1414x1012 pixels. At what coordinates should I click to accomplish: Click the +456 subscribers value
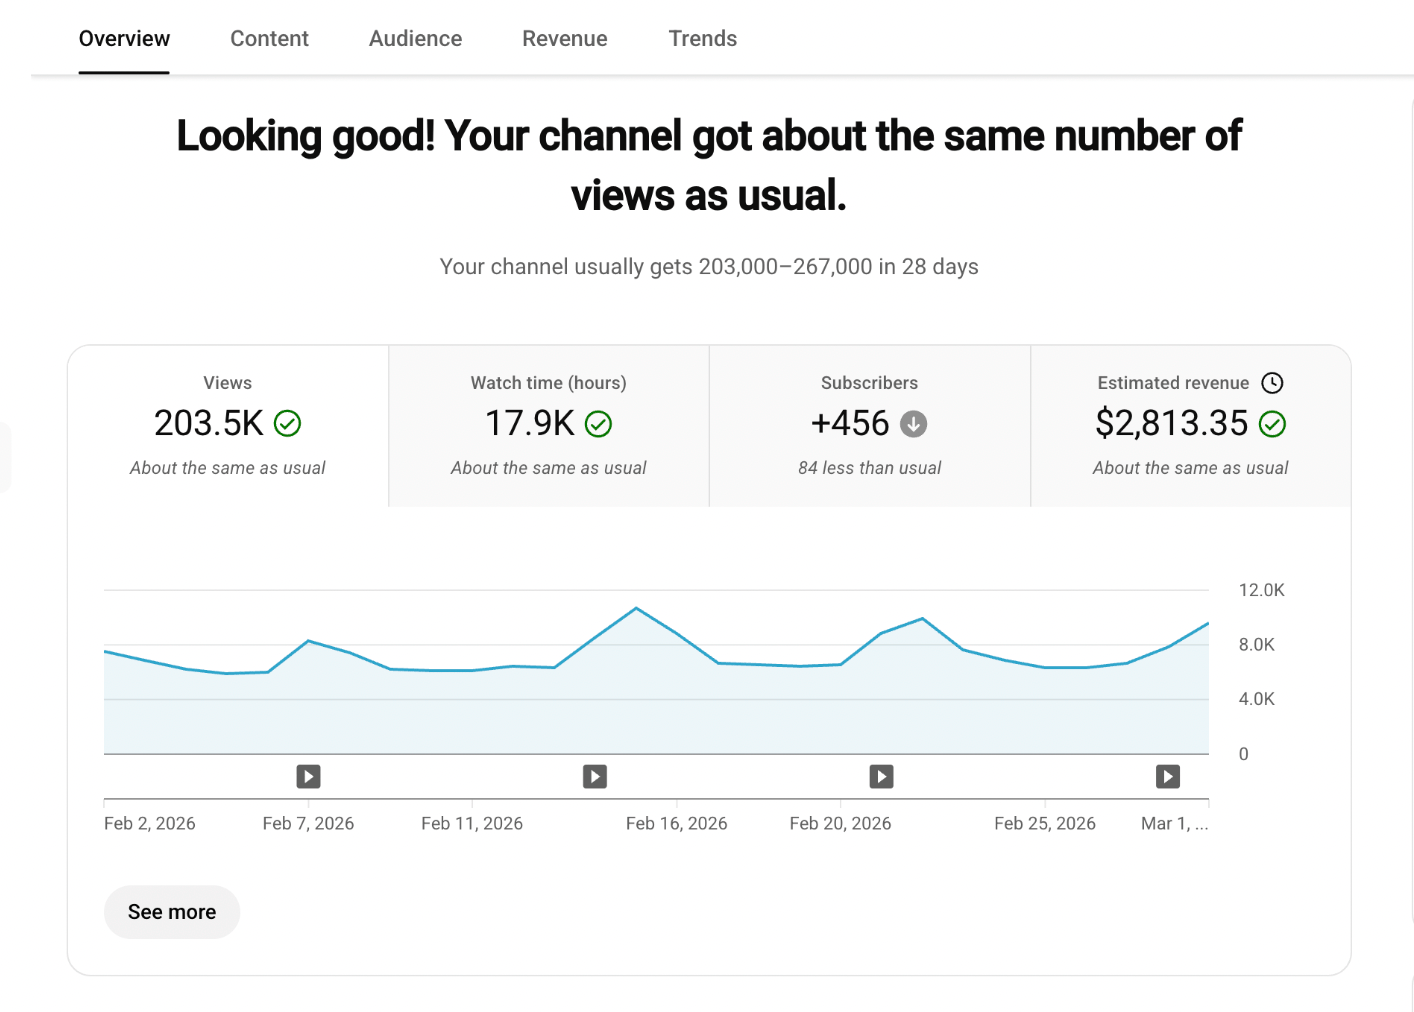point(850,423)
